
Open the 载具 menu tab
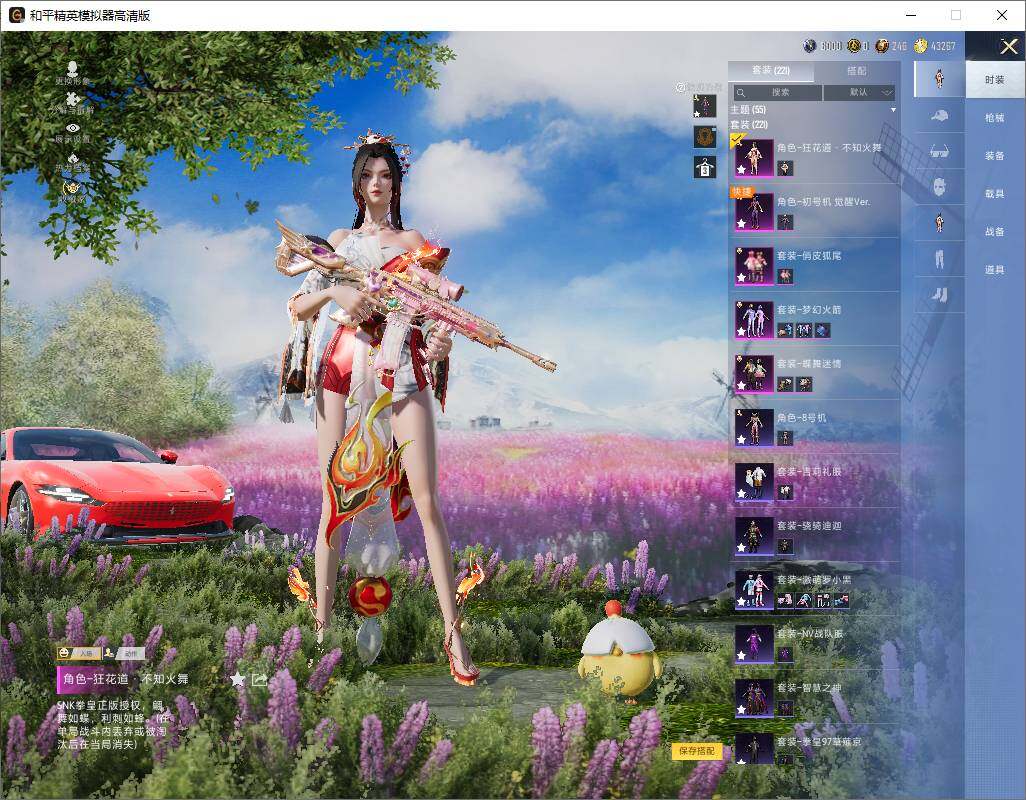click(995, 194)
